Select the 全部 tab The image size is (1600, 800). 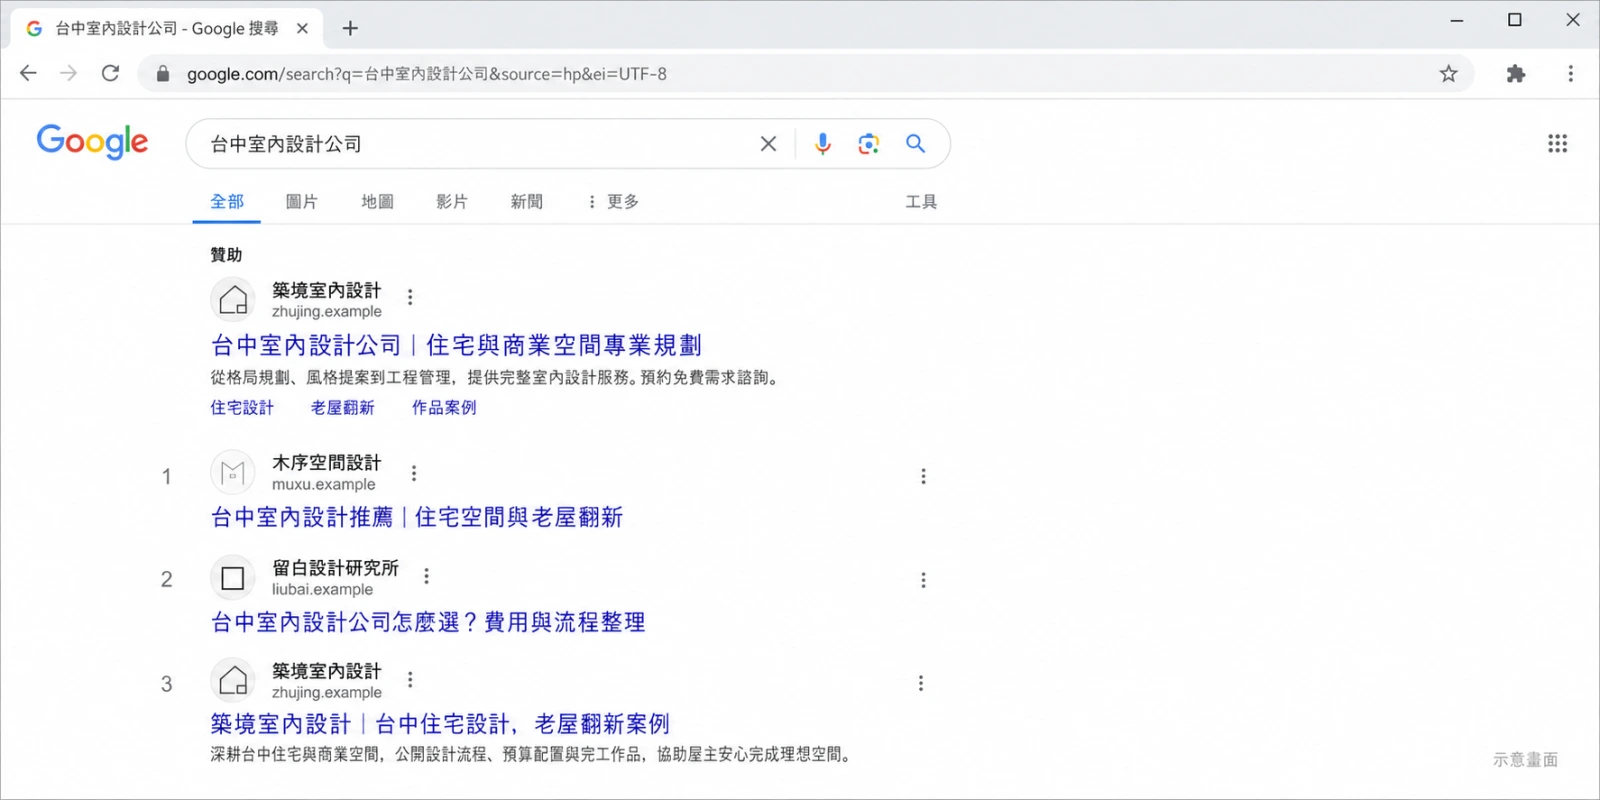point(227,202)
